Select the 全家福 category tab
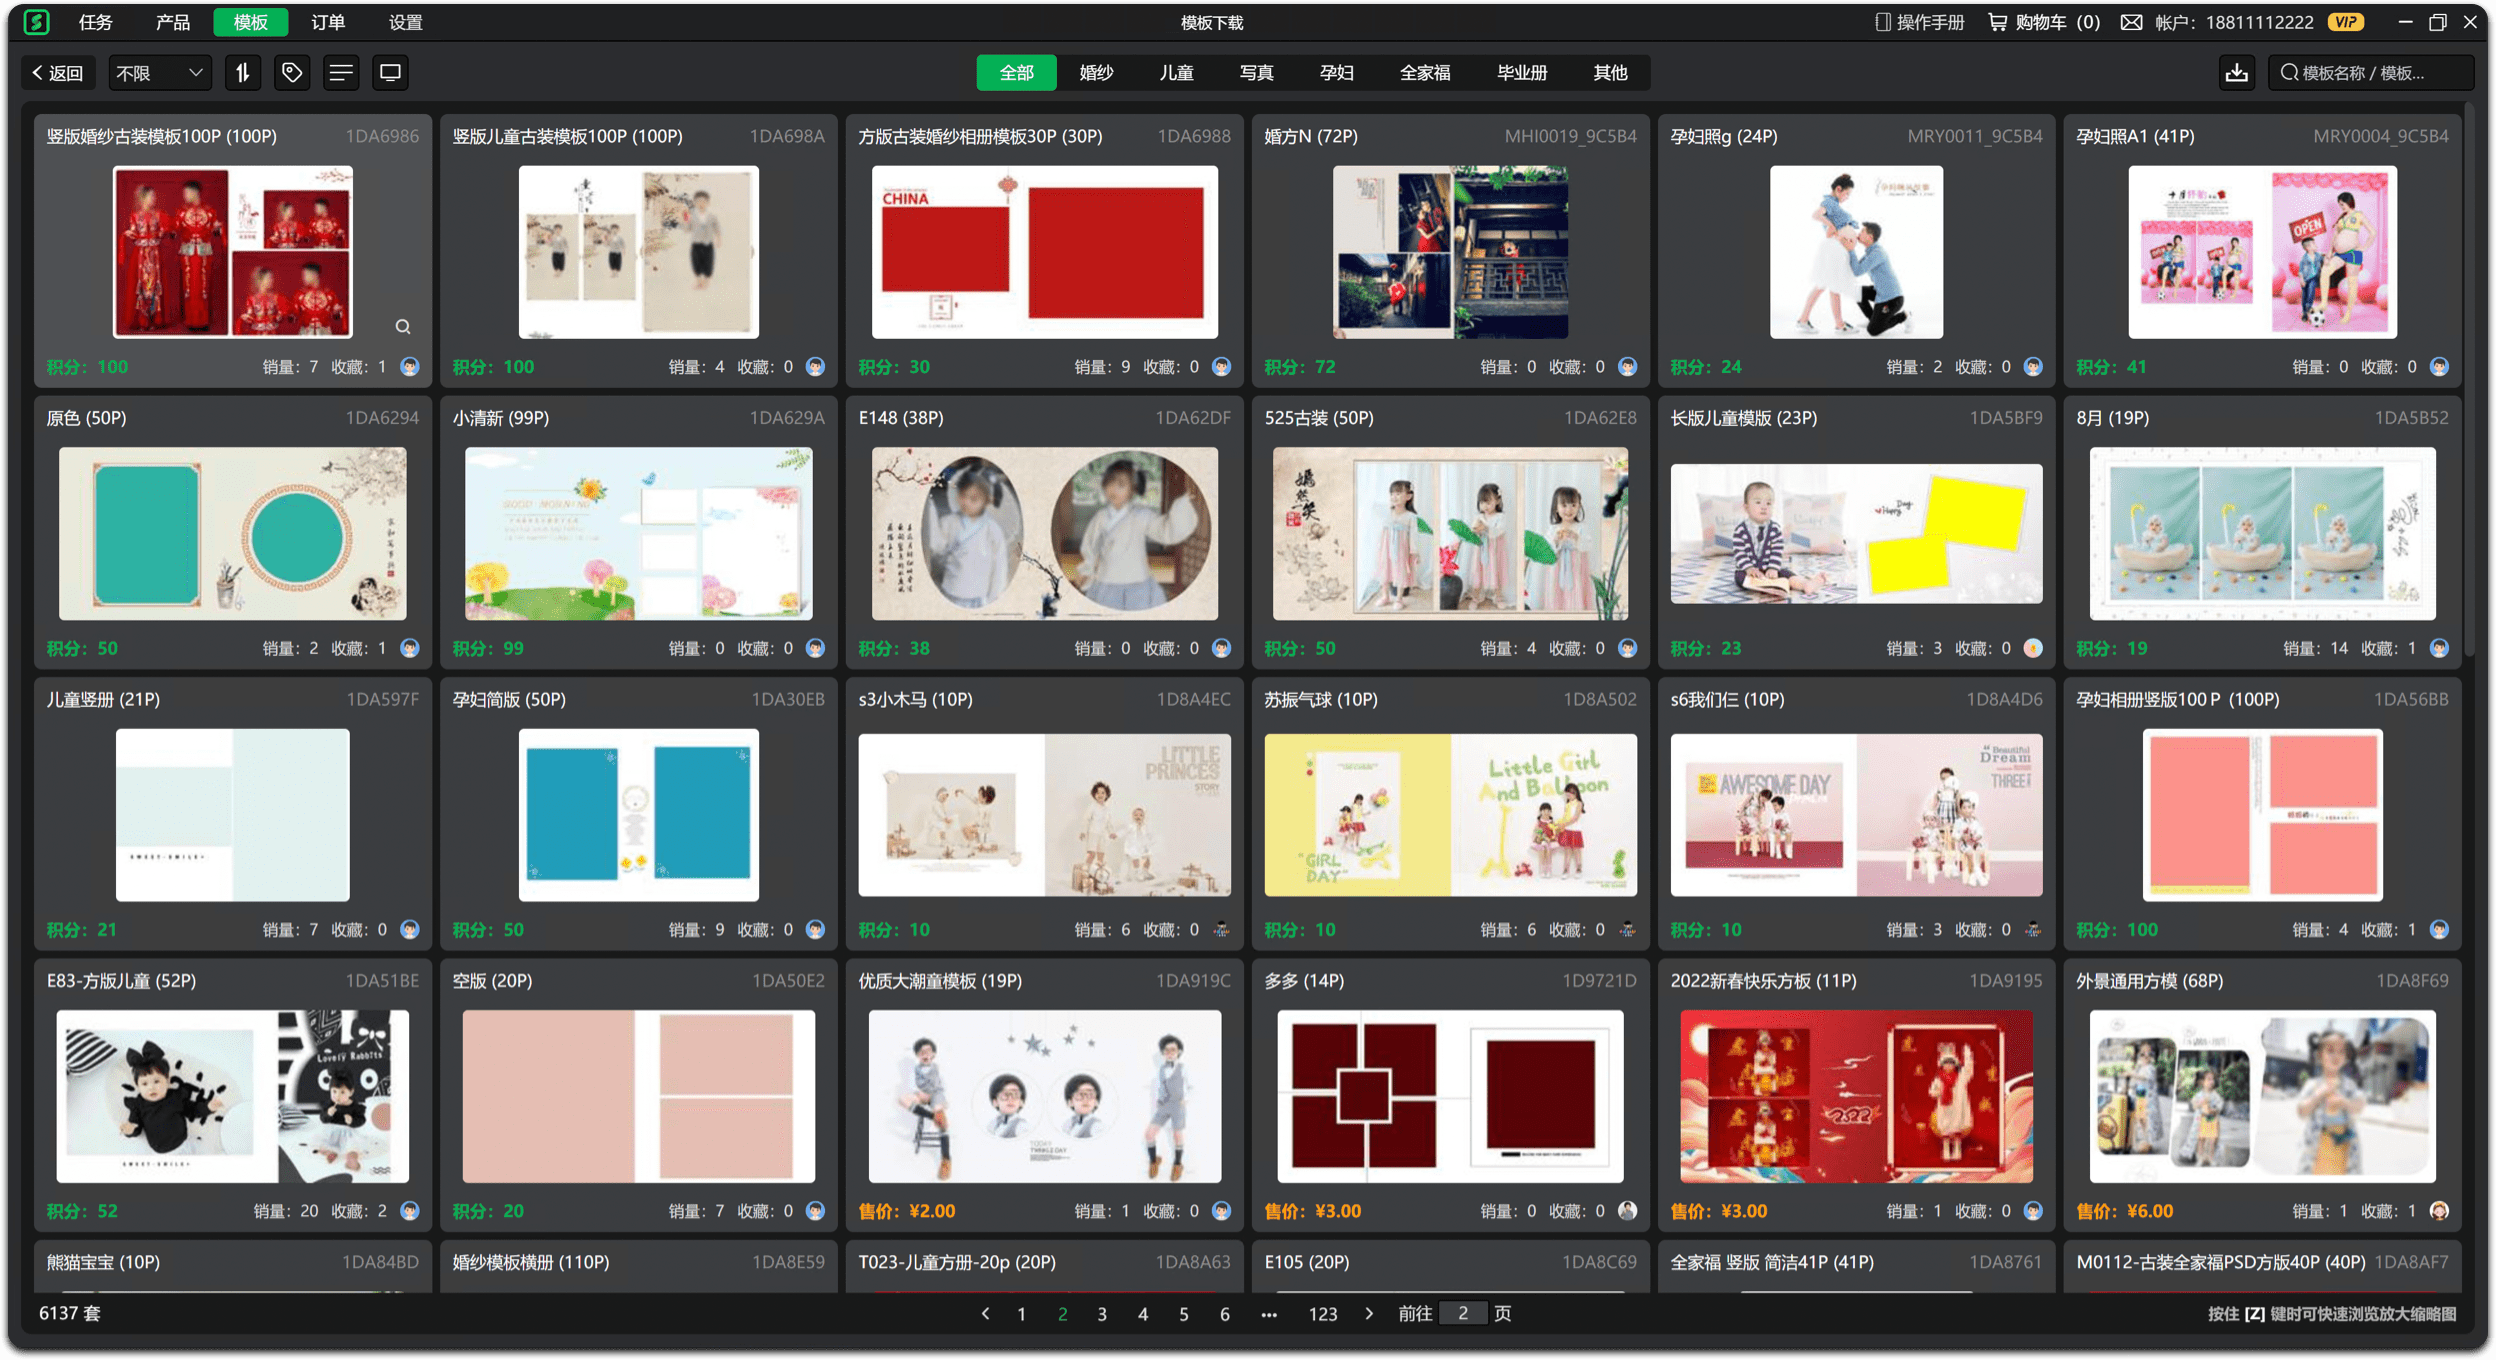Image resolution: width=2496 pixels, height=1360 pixels. (1424, 72)
